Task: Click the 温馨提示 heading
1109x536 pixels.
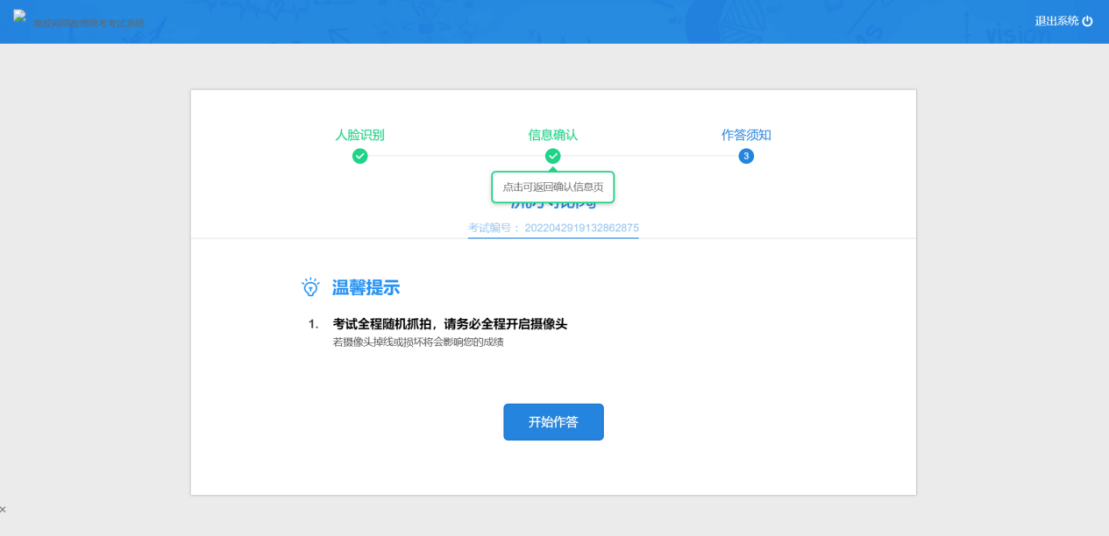Action: (x=366, y=288)
